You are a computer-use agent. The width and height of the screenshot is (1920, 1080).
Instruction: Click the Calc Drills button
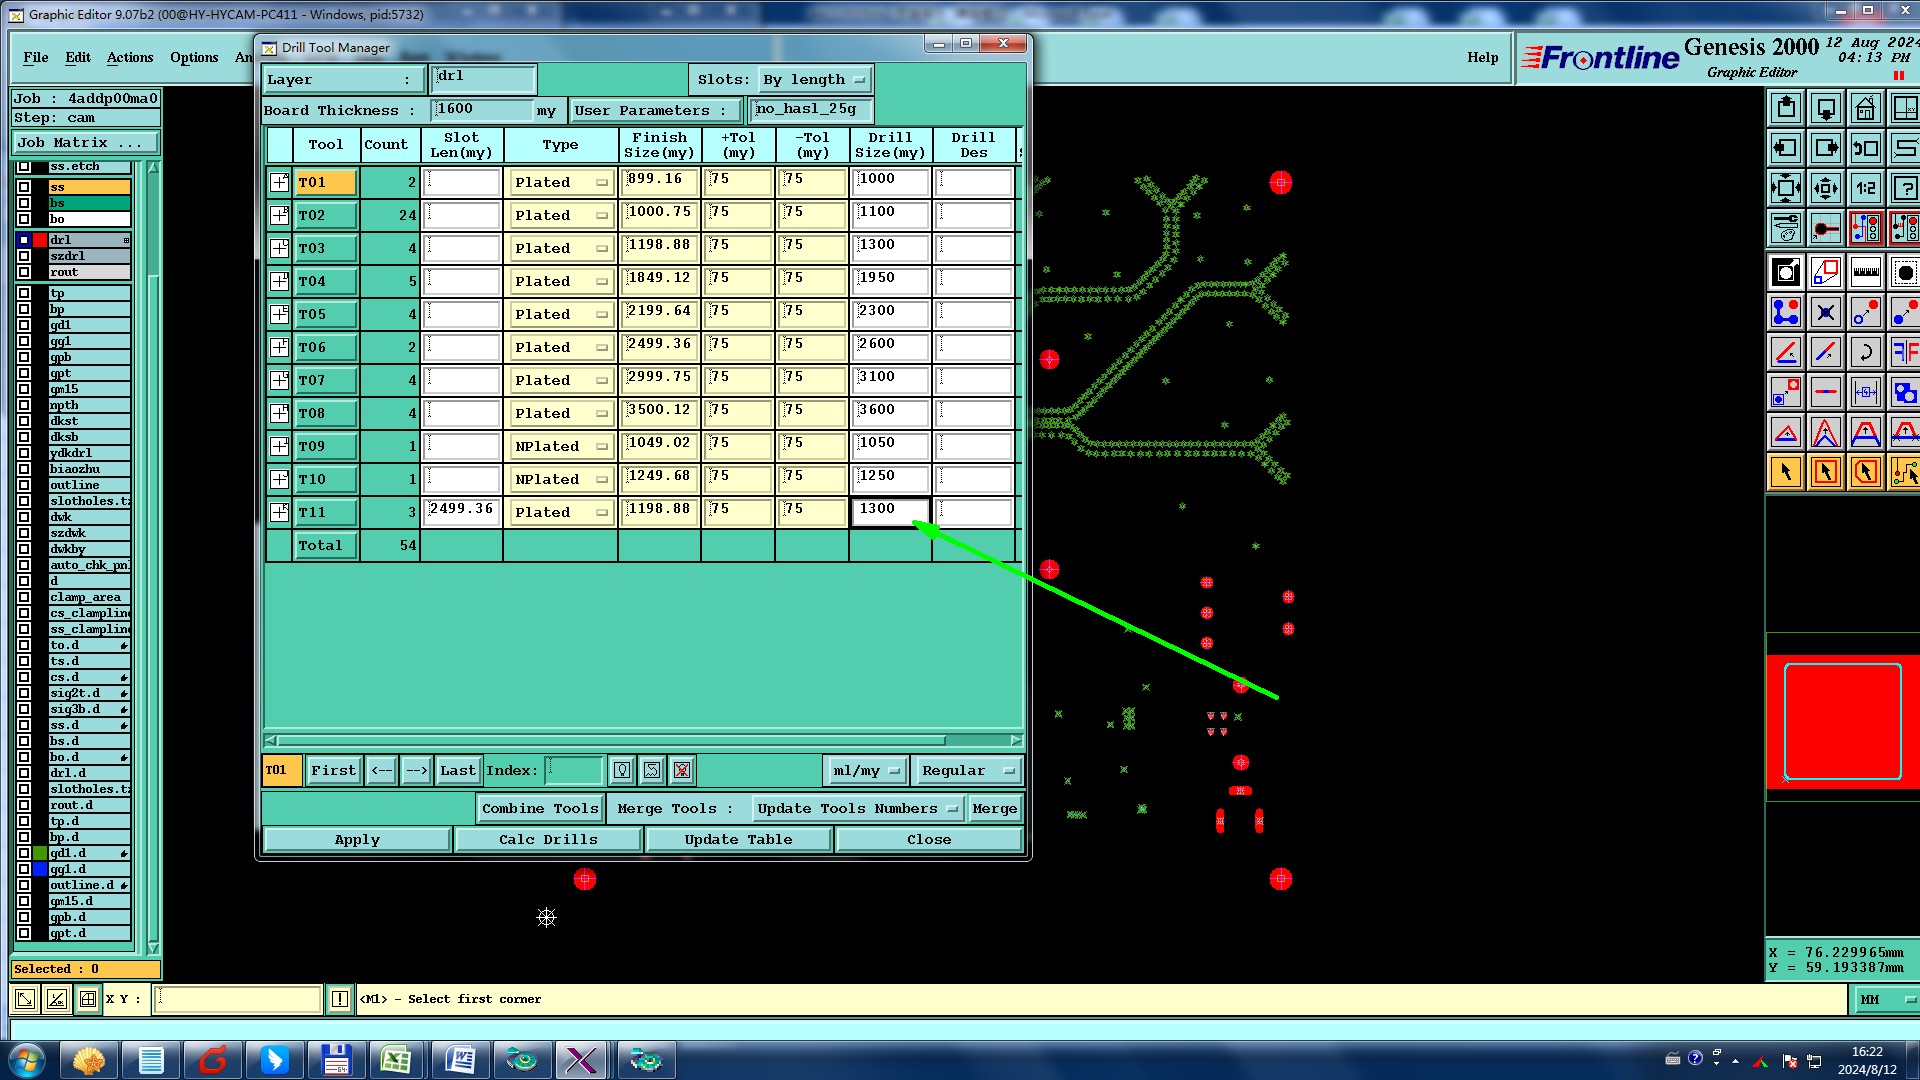(548, 840)
